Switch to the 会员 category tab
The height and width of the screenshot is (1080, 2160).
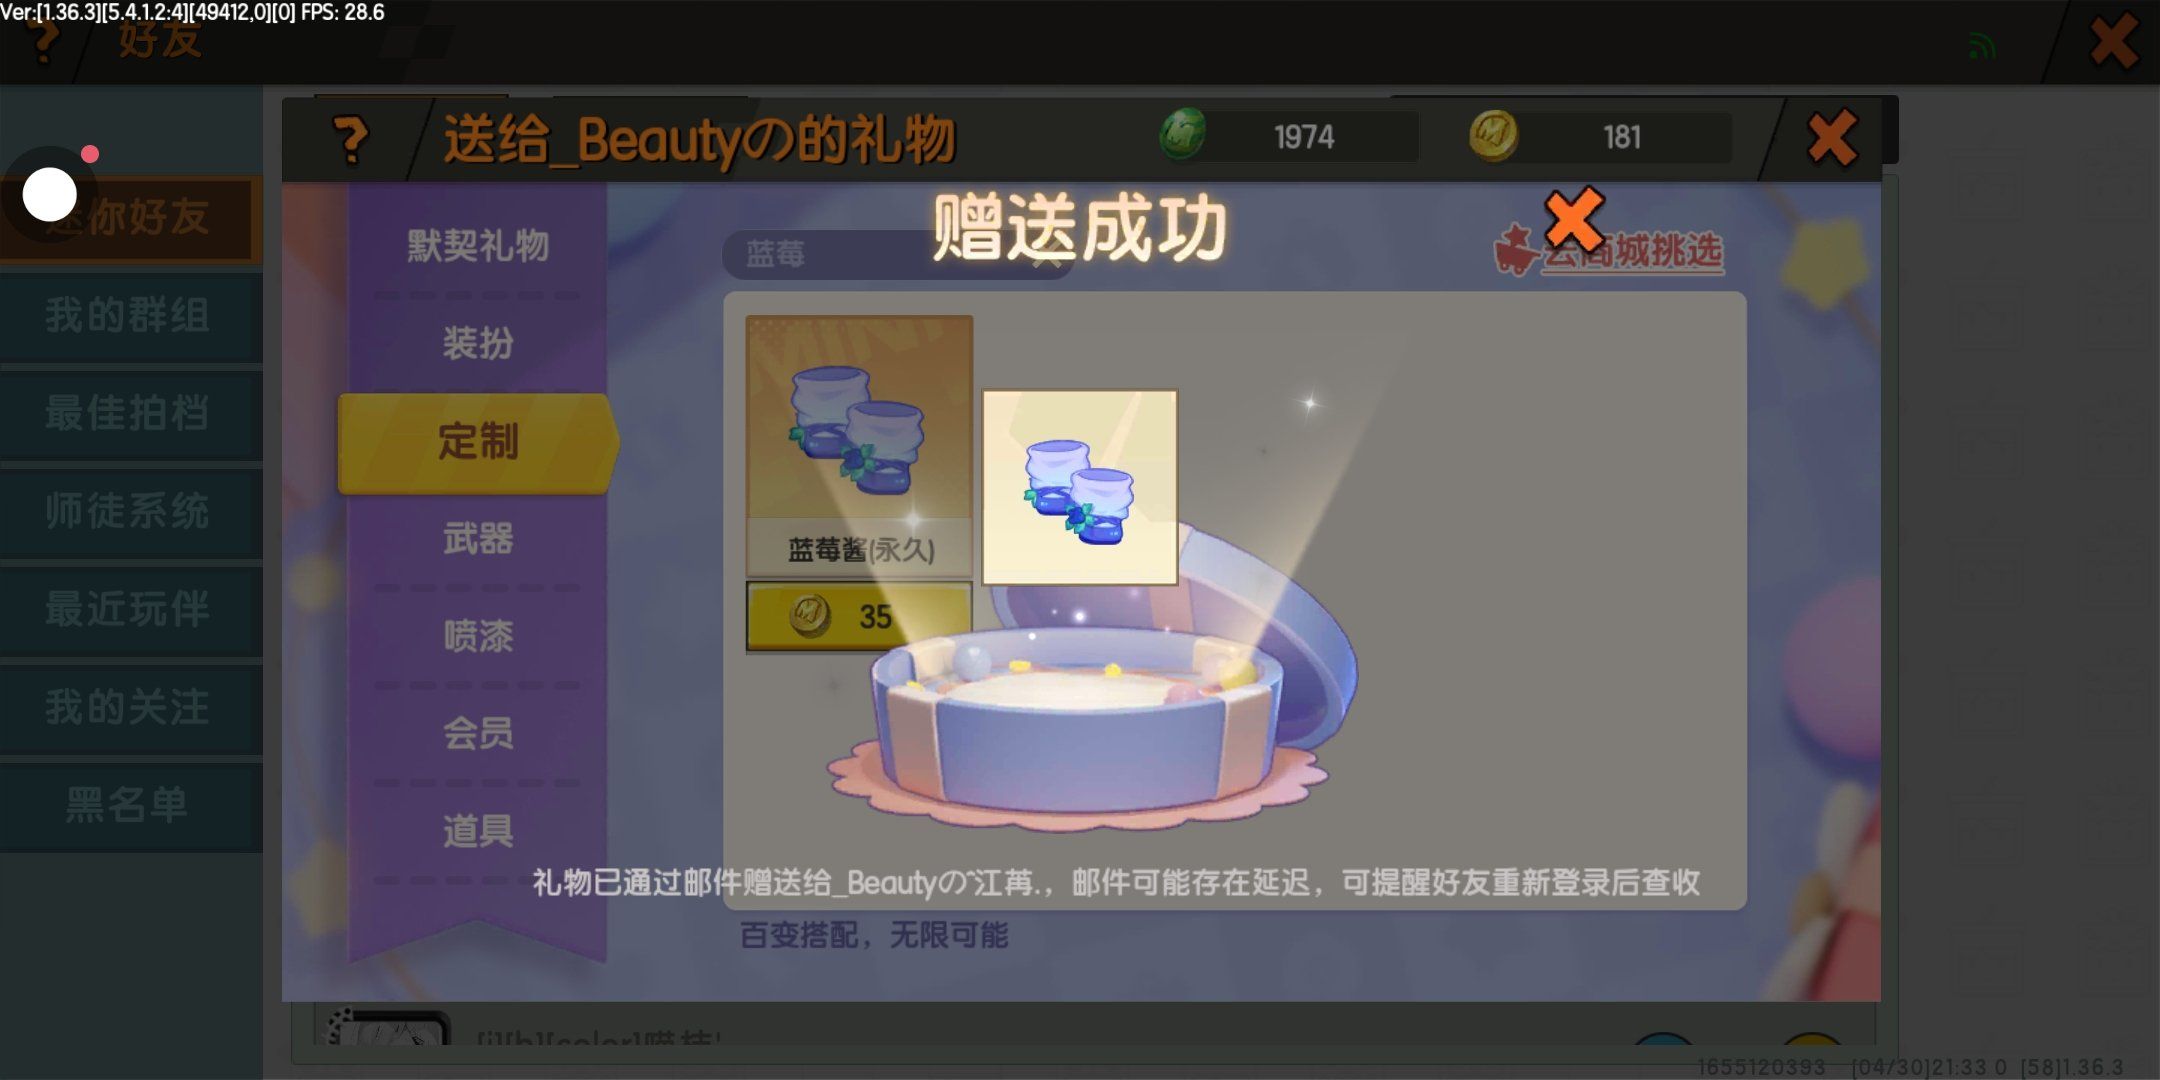pyautogui.click(x=477, y=733)
